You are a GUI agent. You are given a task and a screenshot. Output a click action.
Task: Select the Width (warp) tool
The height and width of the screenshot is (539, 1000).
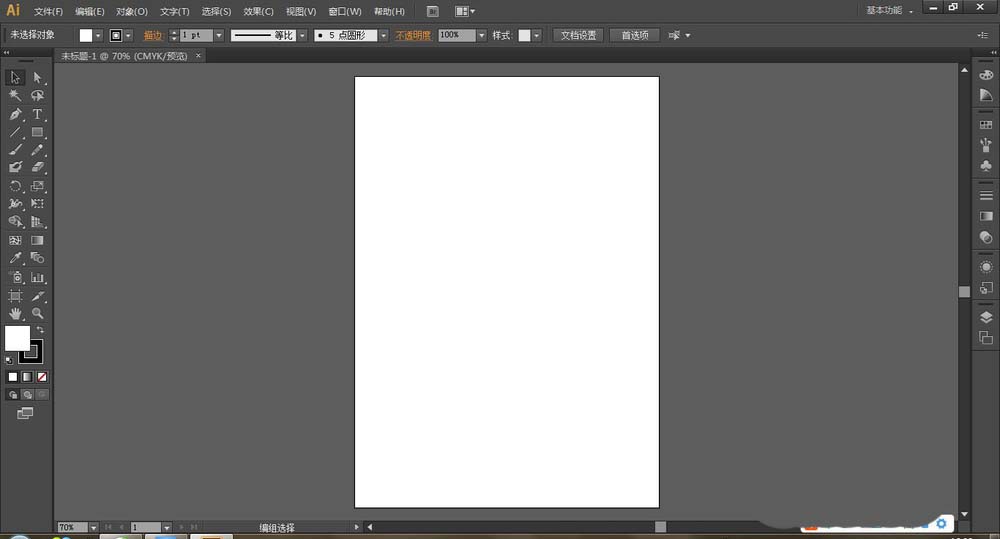coord(15,203)
